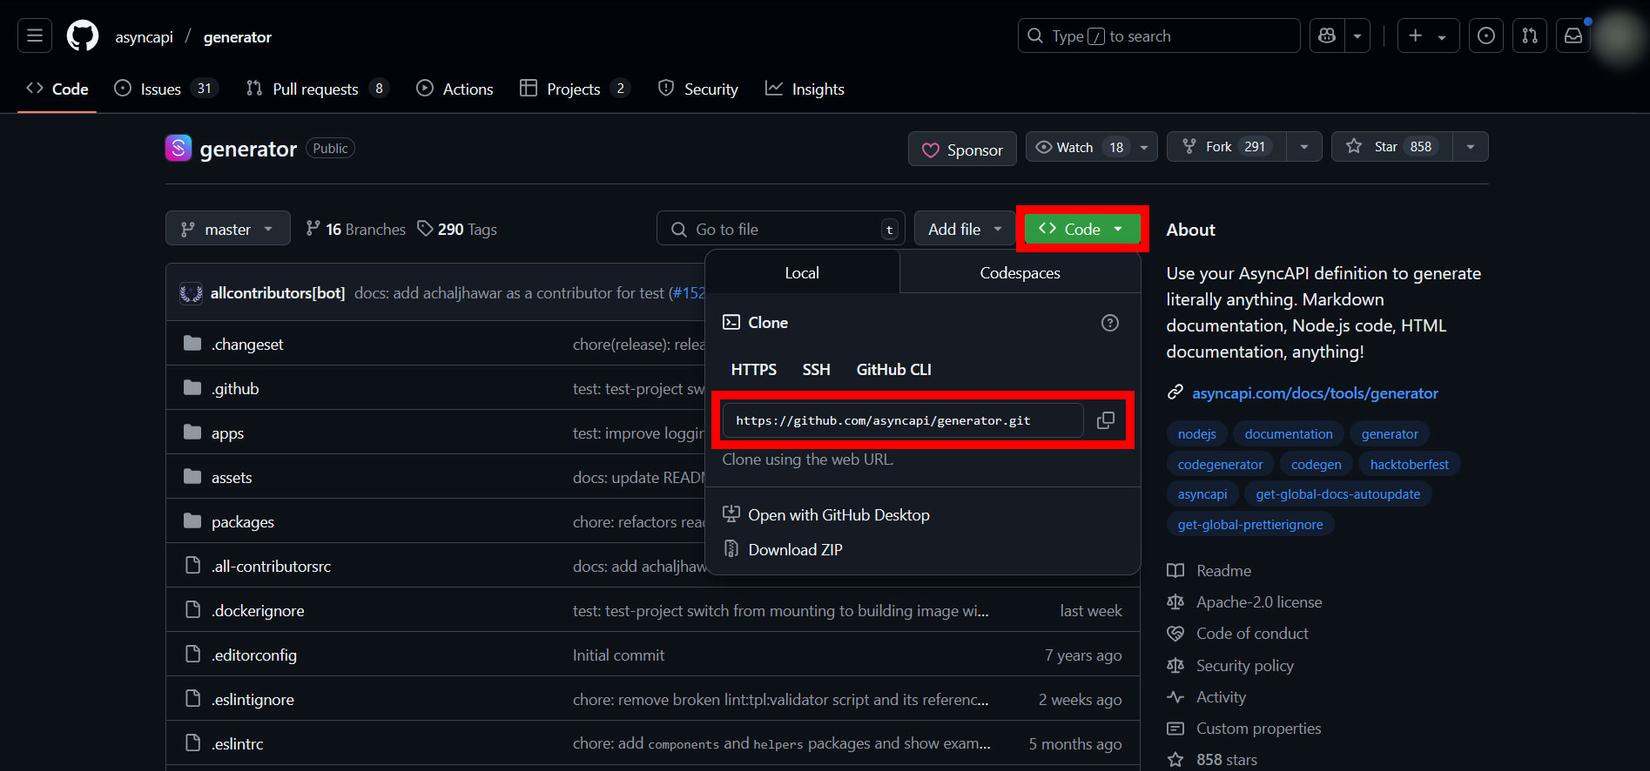Screen dimensions: 1650x771
Task: Select the HTTPS clone option
Action: [x=754, y=370]
